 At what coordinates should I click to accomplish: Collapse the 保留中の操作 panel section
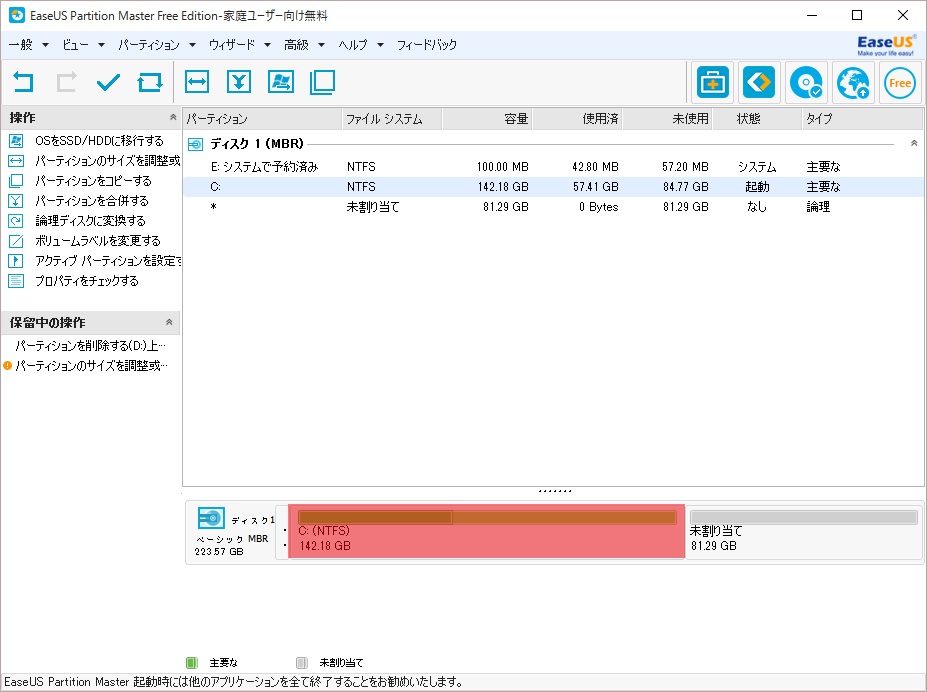[169, 322]
